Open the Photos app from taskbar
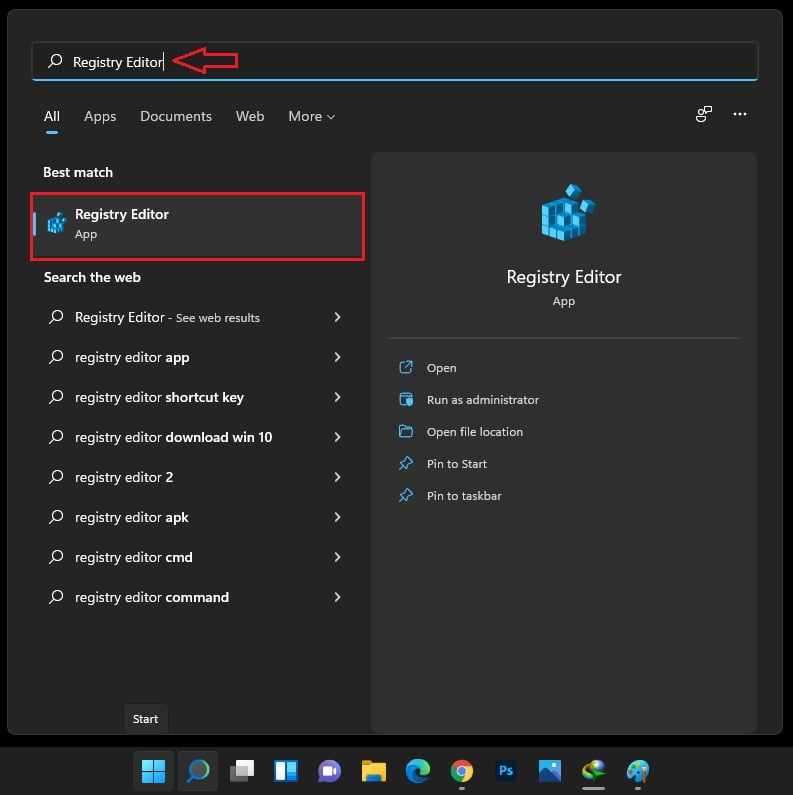 click(x=550, y=771)
